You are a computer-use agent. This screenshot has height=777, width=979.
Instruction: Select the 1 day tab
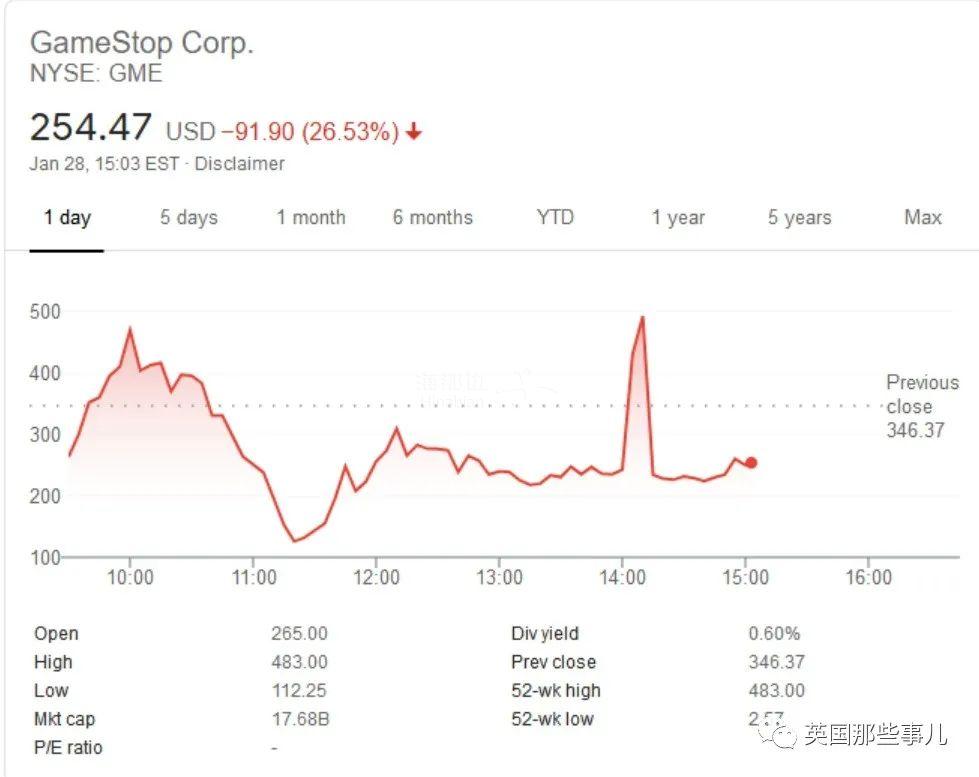pos(67,217)
